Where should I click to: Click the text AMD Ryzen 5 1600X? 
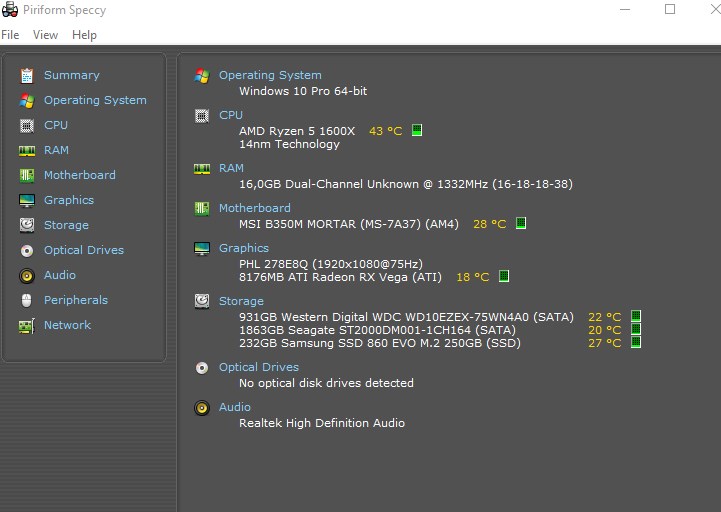[x=297, y=131]
